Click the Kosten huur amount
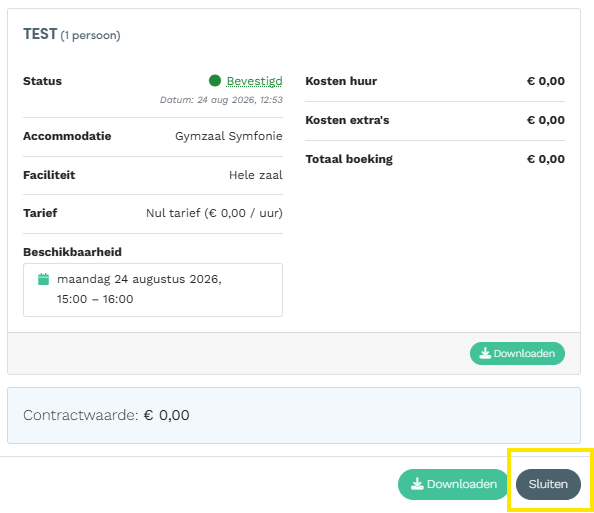The width and height of the screenshot is (594, 513). (x=546, y=81)
